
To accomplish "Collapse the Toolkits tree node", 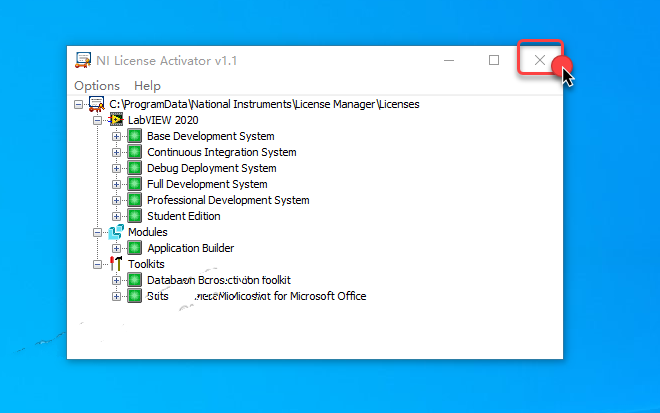I will click(97, 264).
